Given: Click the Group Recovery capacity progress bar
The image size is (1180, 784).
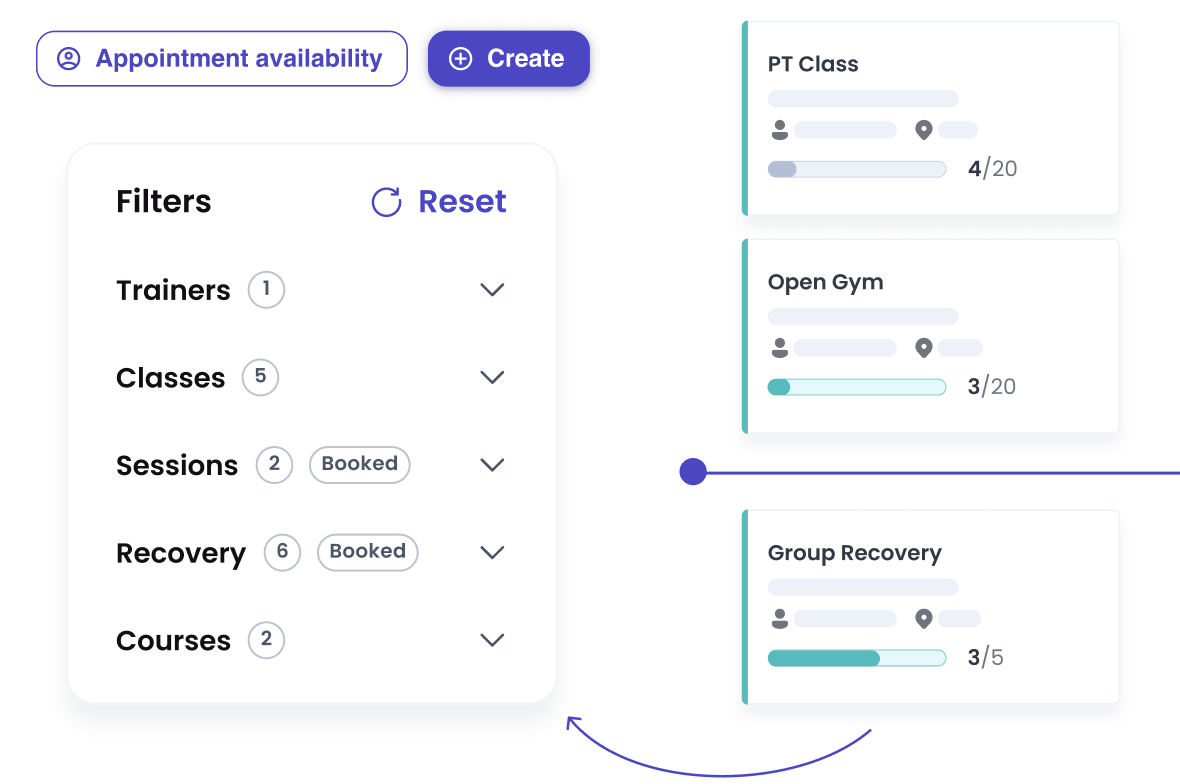Looking at the screenshot, I should click(x=856, y=658).
